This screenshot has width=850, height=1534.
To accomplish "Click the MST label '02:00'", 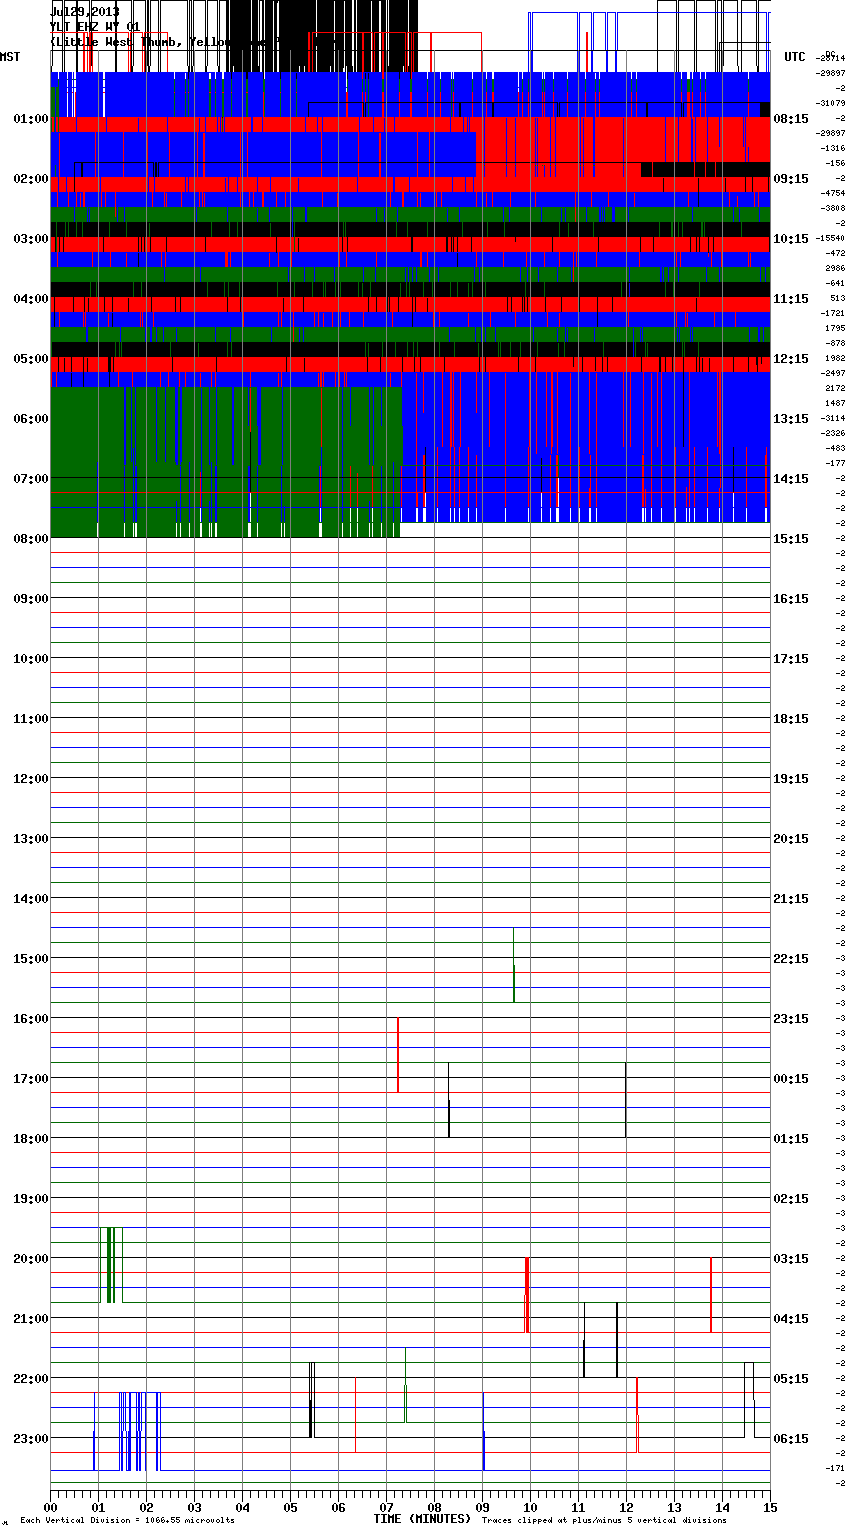I will (x=31, y=179).
